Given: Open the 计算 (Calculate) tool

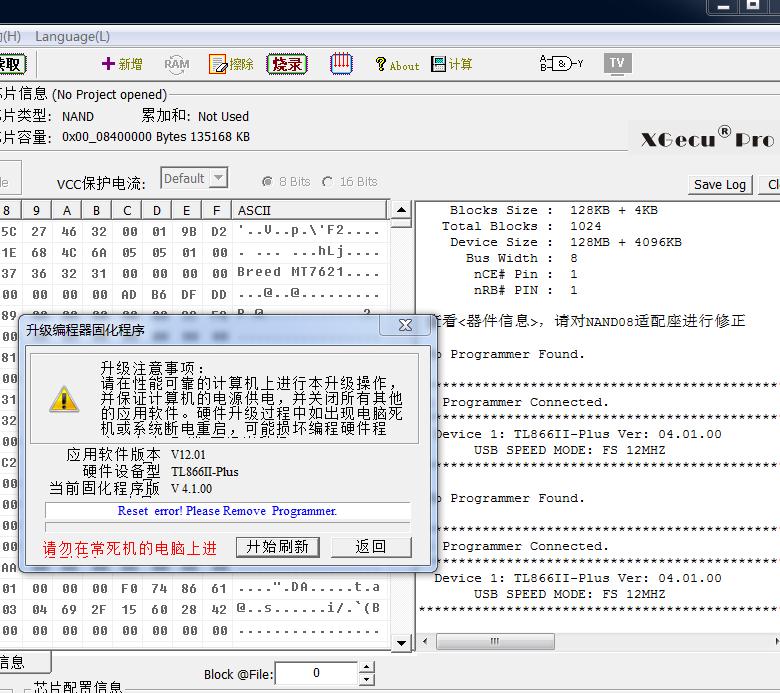Looking at the screenshot, I should coord(452,64).
